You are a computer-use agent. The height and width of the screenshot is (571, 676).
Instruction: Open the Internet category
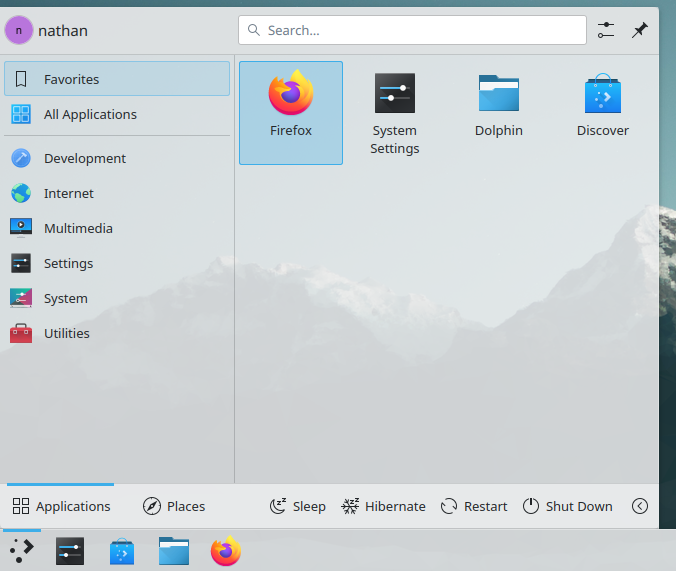(117, 193)
